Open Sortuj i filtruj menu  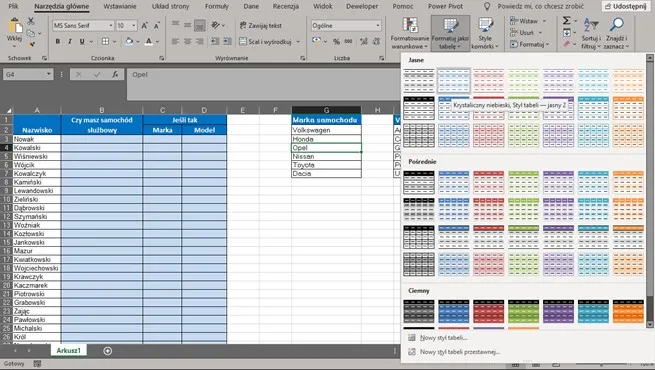click(591, 33)
